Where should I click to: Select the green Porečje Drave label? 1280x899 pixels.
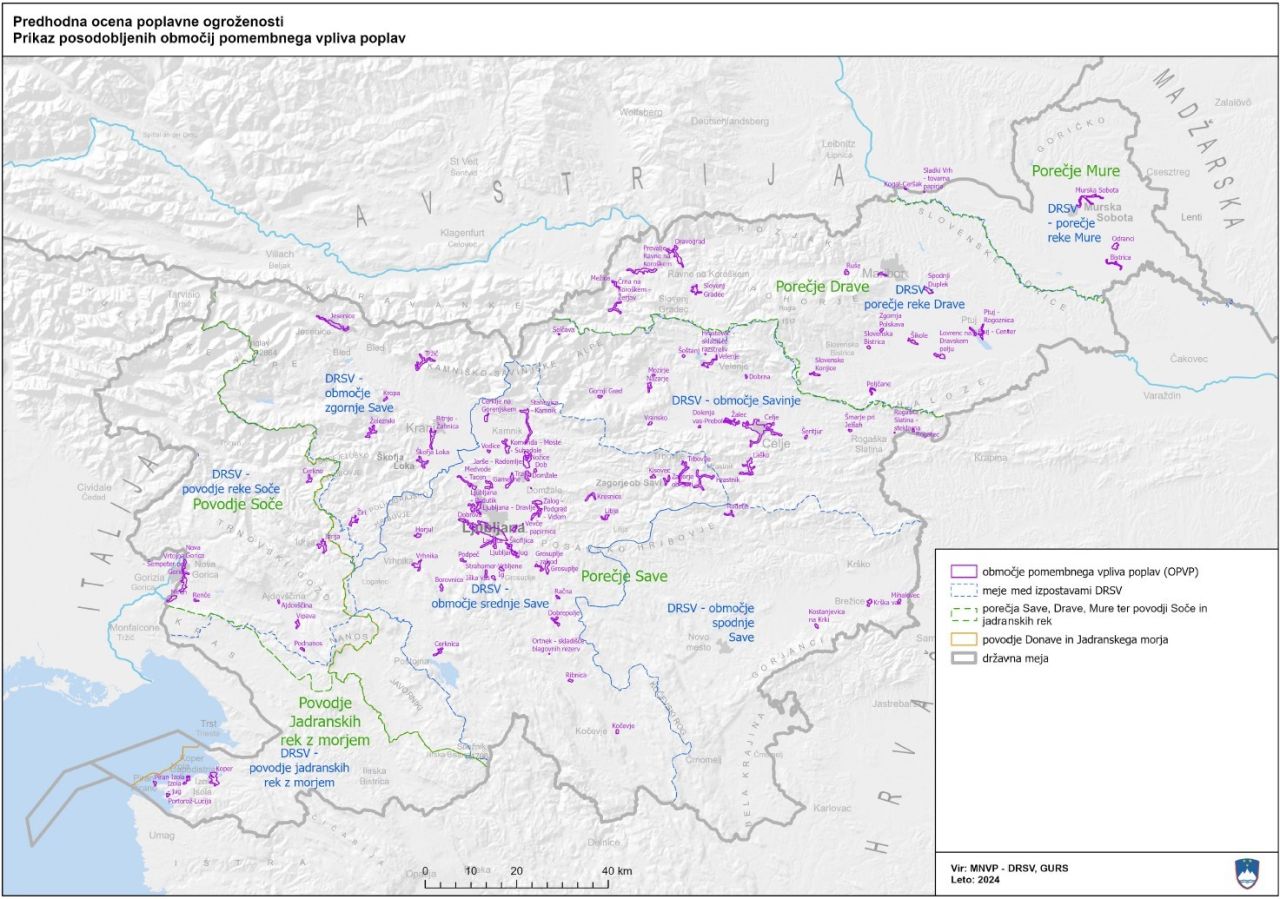click(822, 287)
